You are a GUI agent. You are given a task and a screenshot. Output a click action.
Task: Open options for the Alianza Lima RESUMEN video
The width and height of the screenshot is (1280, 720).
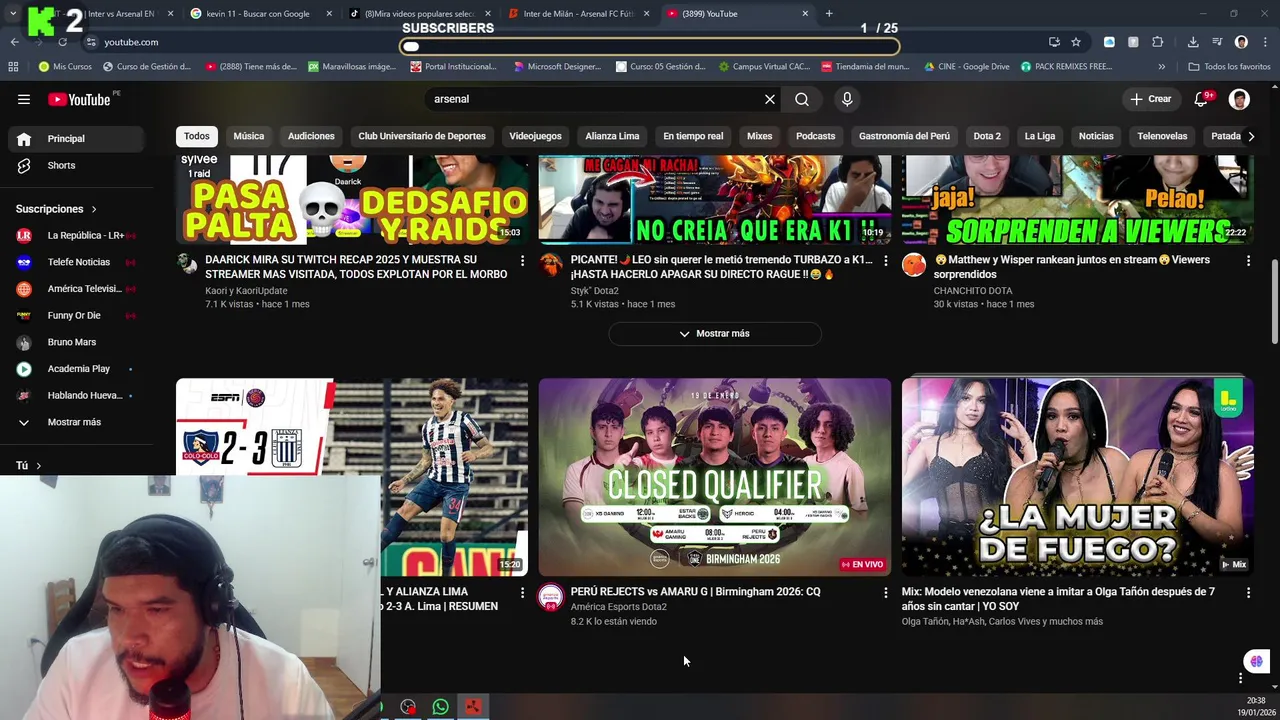pyautogui.click(x=522, y=593)
